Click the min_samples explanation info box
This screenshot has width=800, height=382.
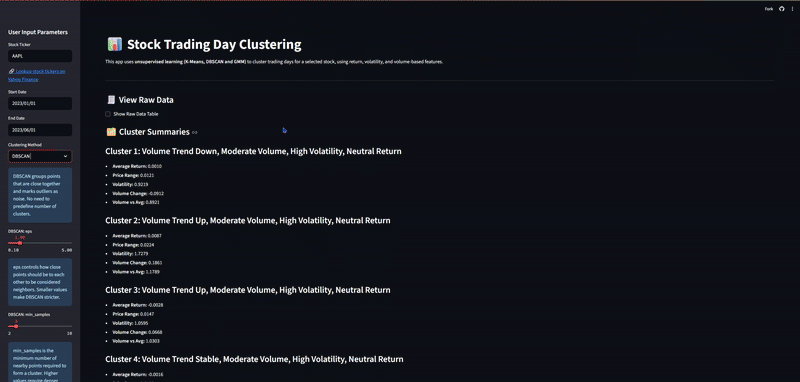pyautogui.click(x=40, y=362)
